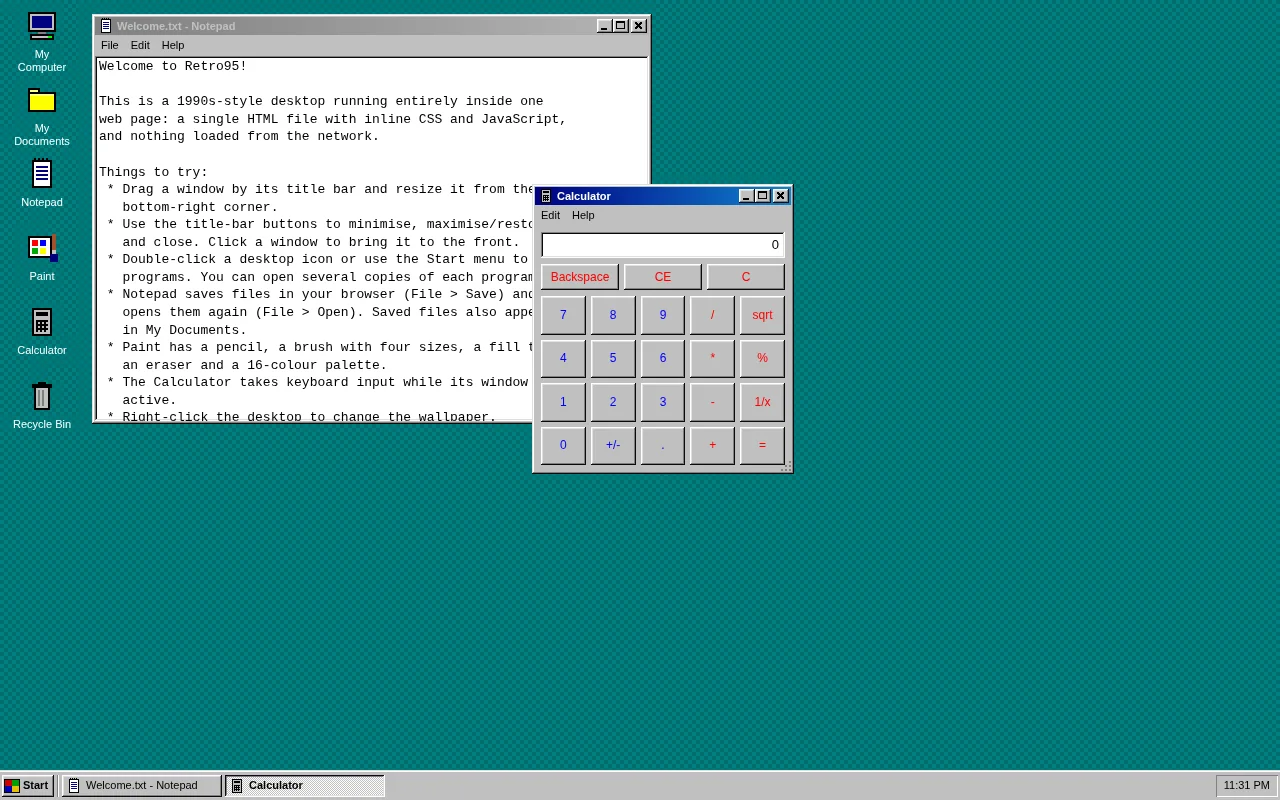Image resolution: width=1280 pixels, height=800 pixels.
Task: Select the My Documents folder icon
Action: click(42, 117)
